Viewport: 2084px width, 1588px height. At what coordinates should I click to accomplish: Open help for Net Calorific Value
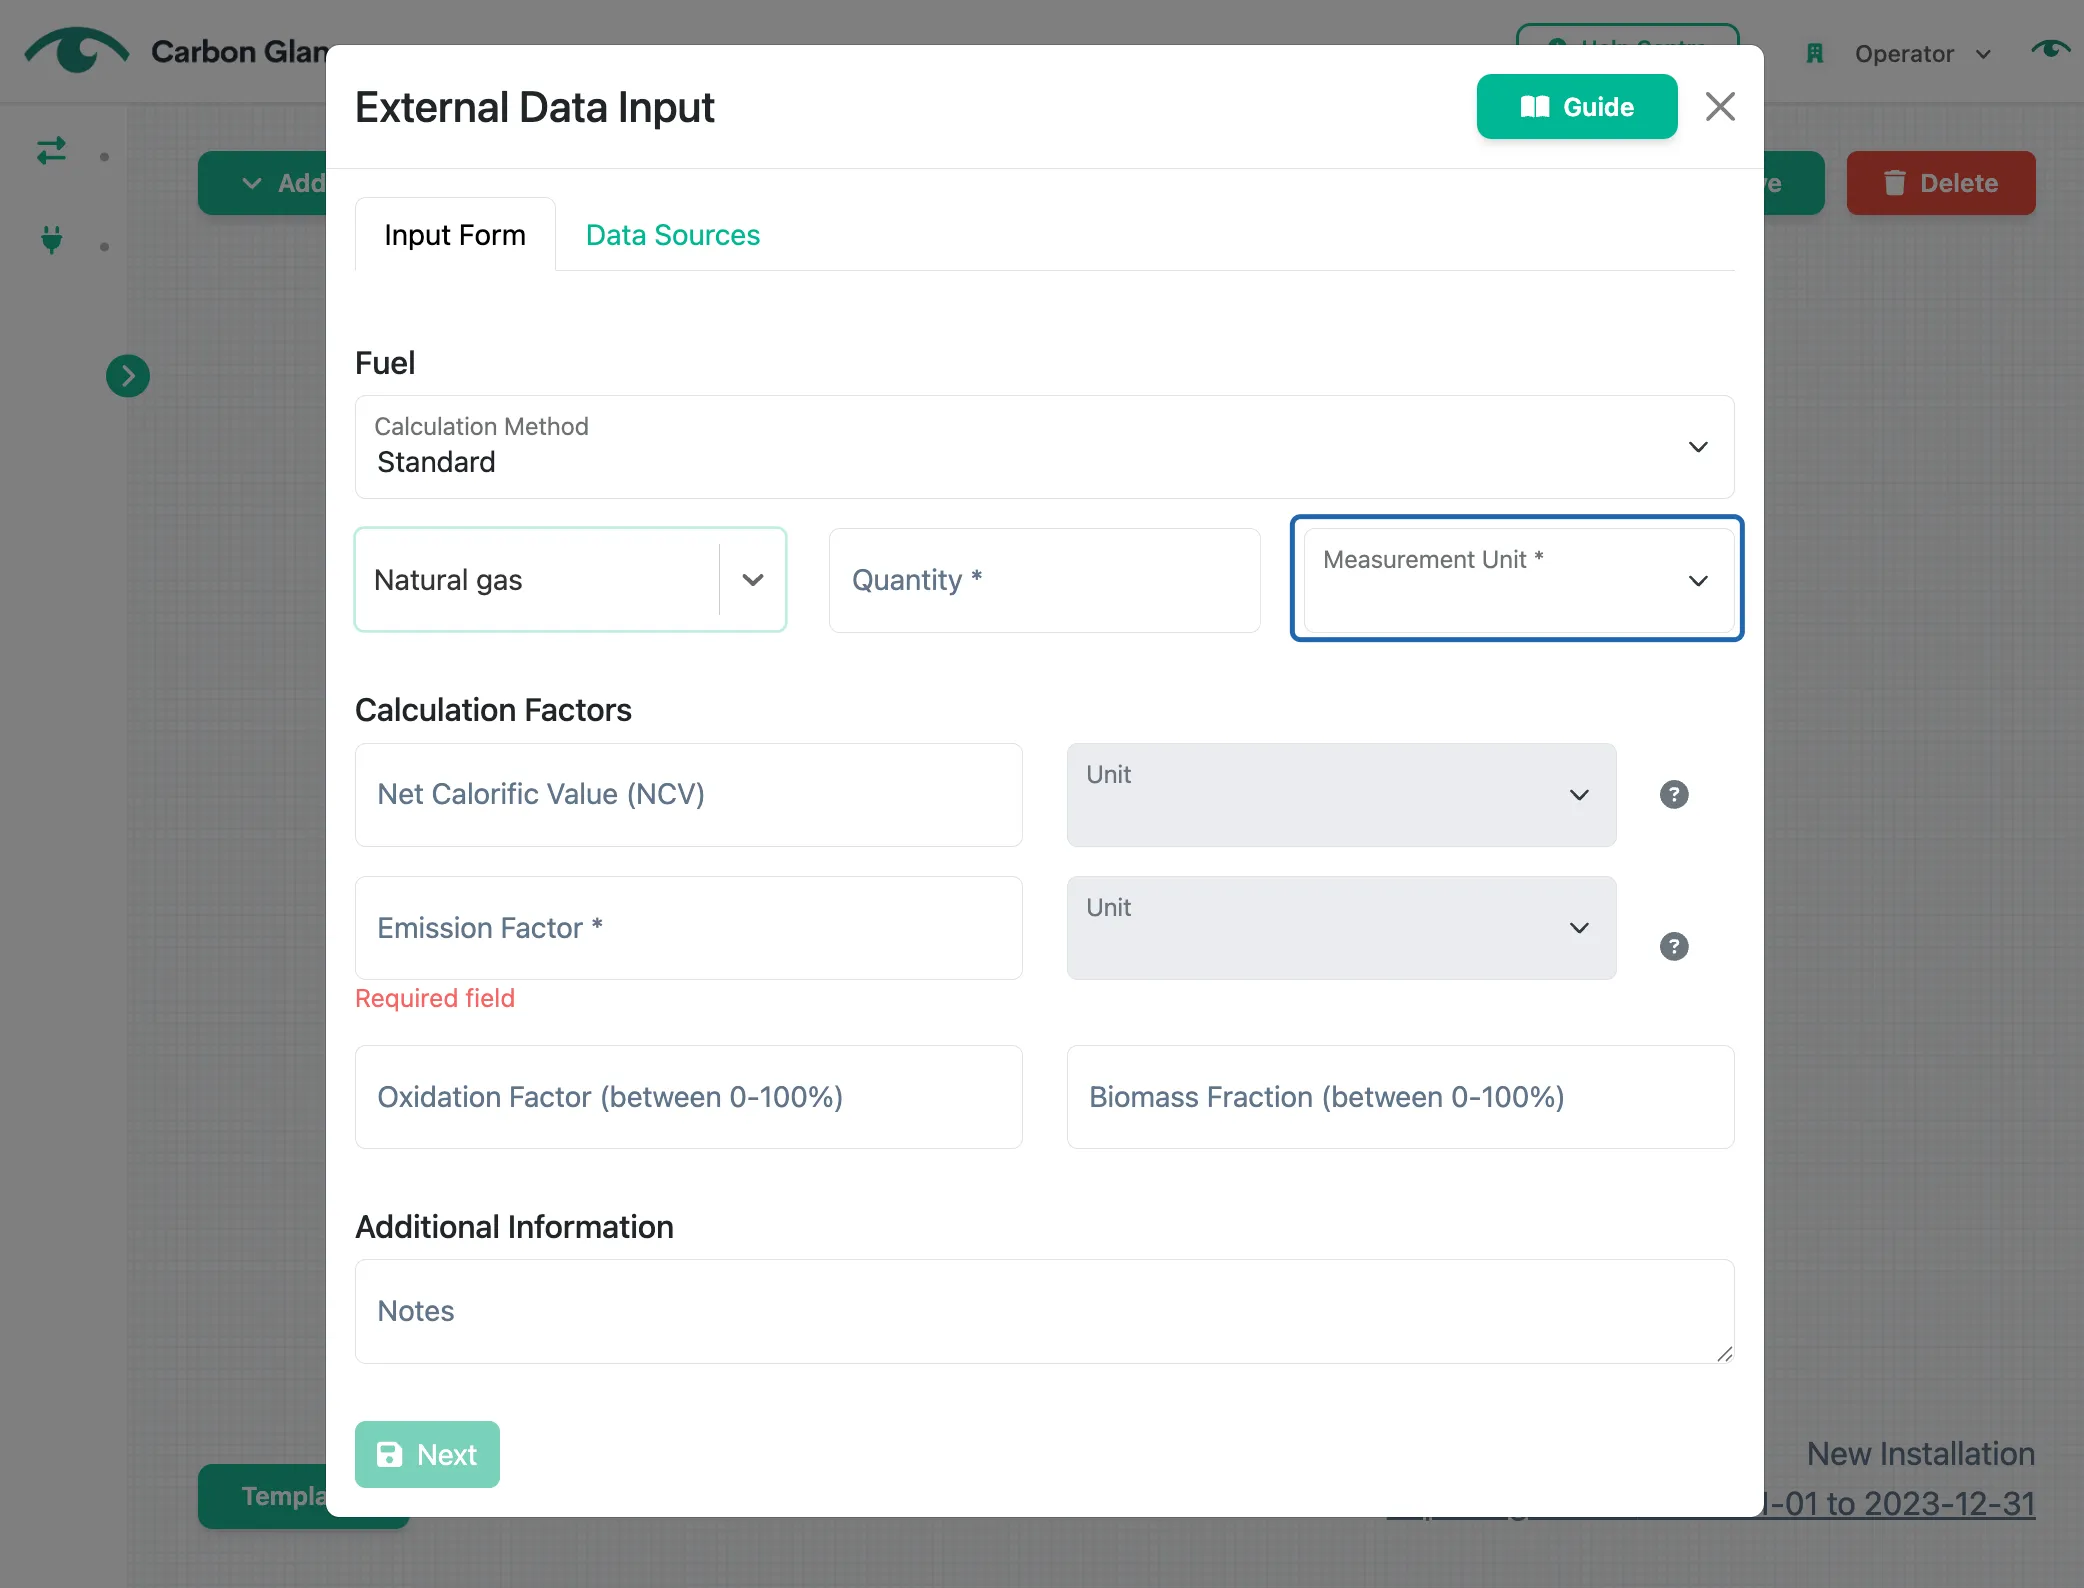tap(1674, 795)
